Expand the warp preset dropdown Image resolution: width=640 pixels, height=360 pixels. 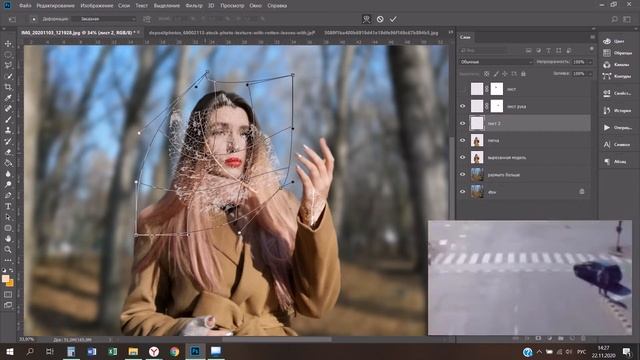click(104, 19)
